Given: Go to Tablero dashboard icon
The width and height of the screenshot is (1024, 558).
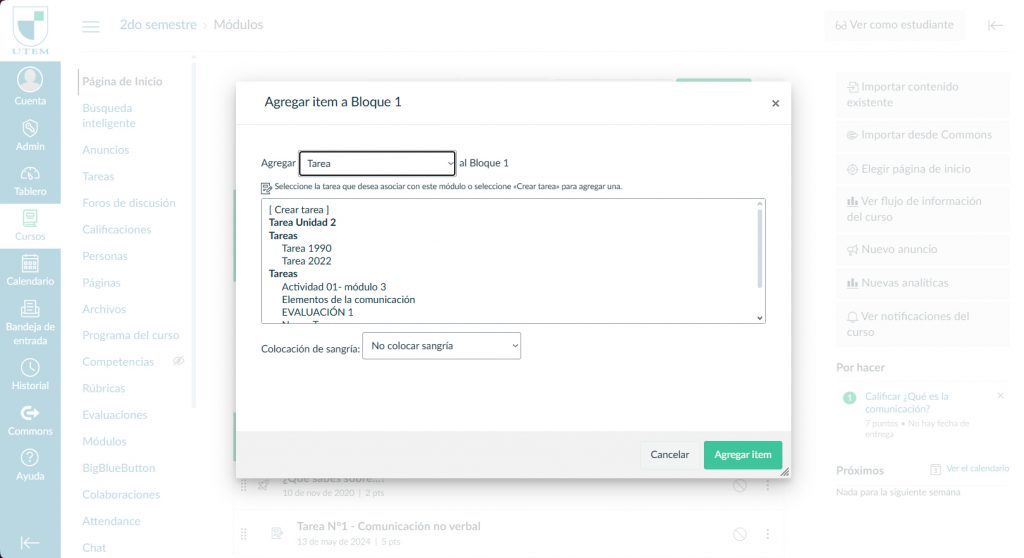Looking at the screenshot, I should pyautogui.click(x=30, y=174).
